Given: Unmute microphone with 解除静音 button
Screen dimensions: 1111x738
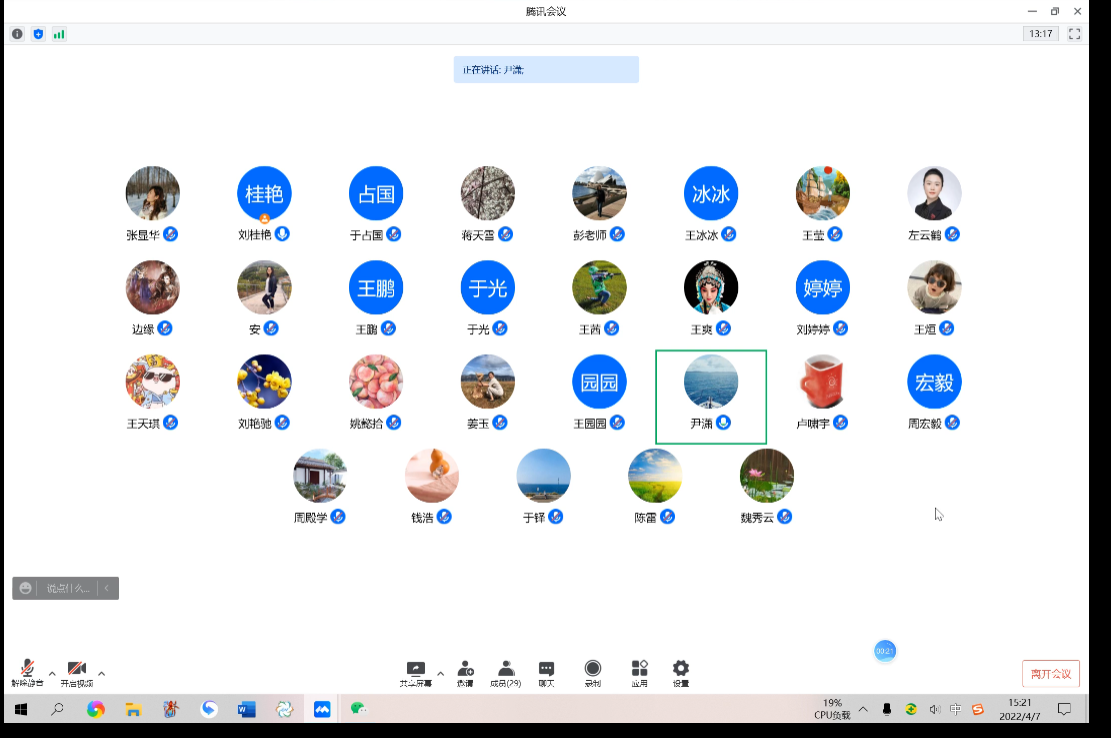Looking at the screenshot, I should (27, 671).
